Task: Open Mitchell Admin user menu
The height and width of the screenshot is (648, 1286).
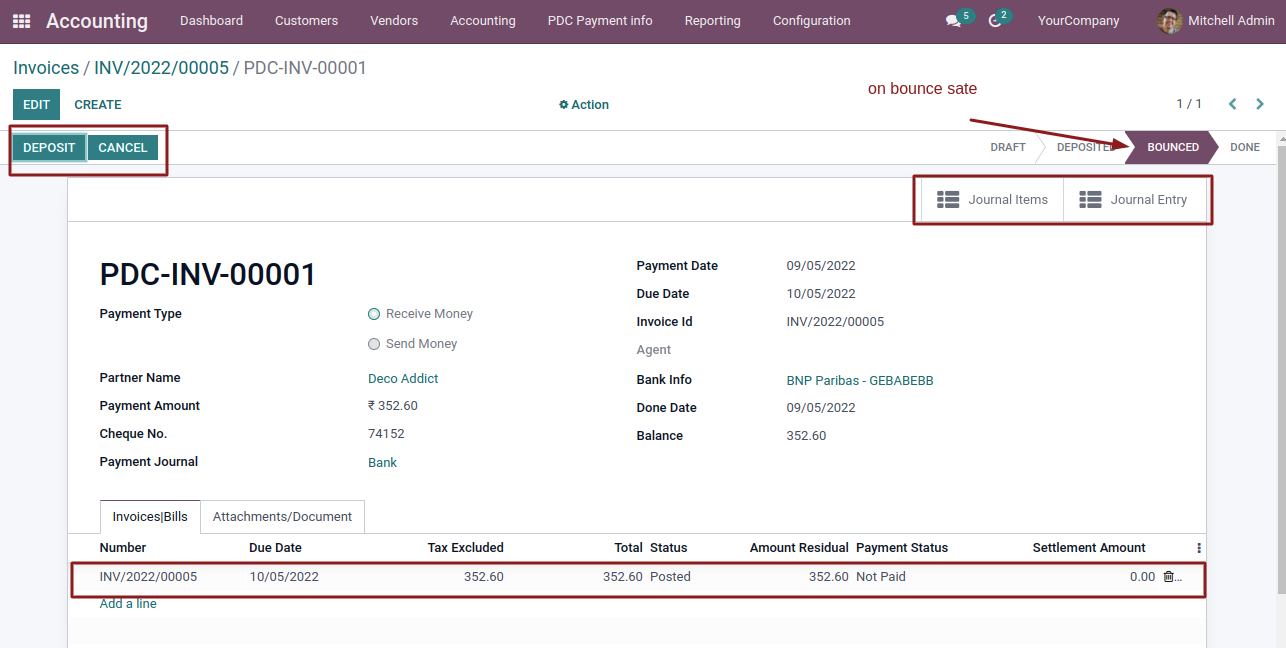Action: click(1217, 21)
